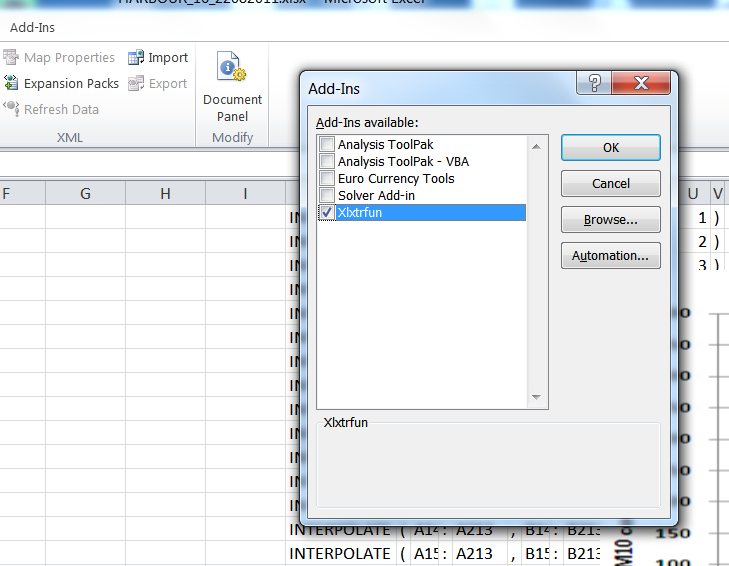Open the Automation... dialog

(x=610, y=255)
